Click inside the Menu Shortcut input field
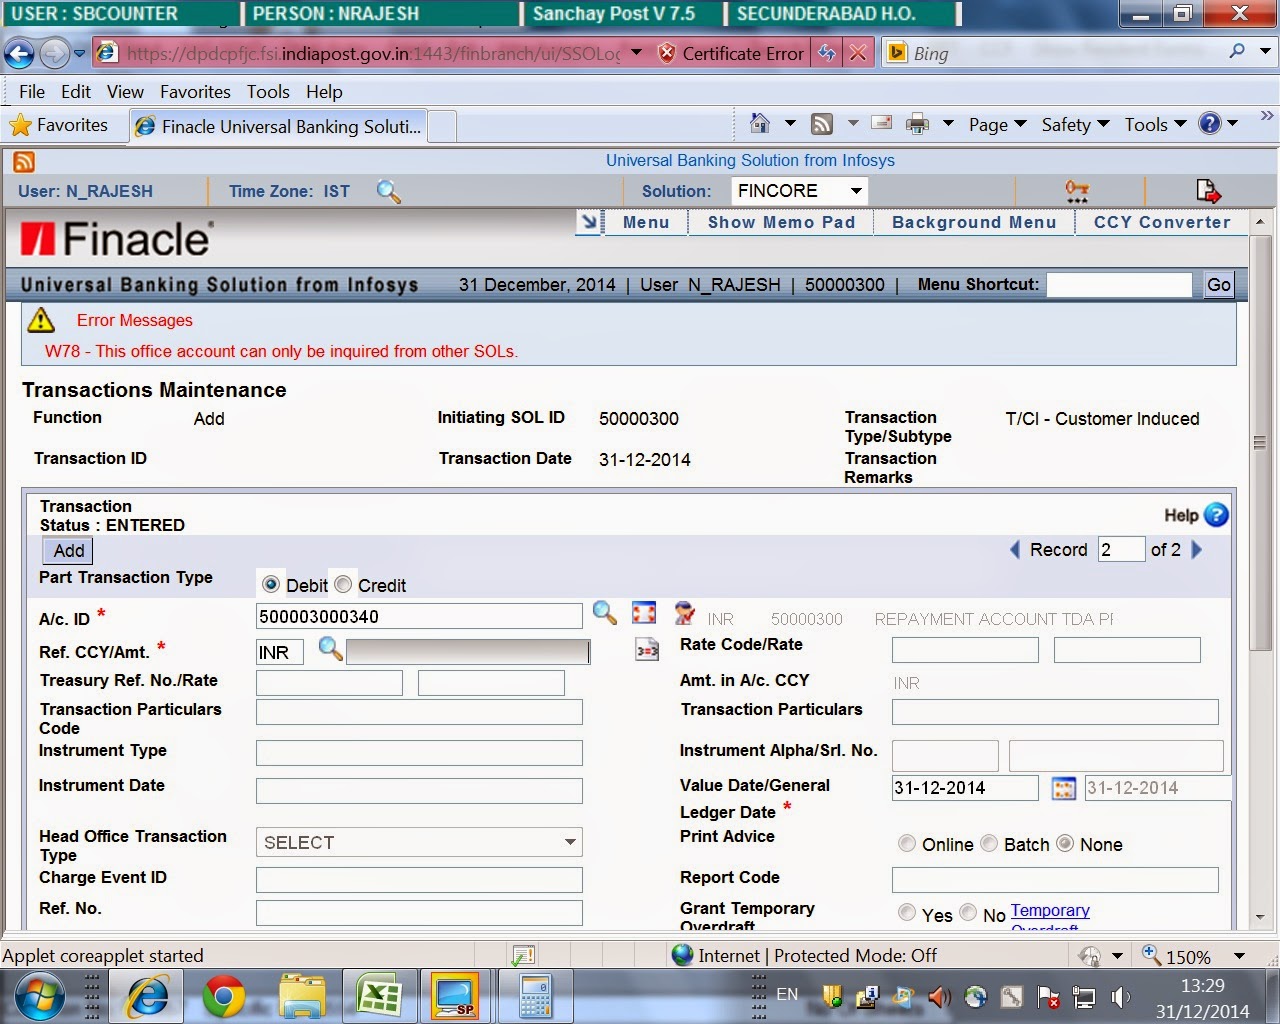Screen dimensions: 1280x1024 coord(1120,284)
